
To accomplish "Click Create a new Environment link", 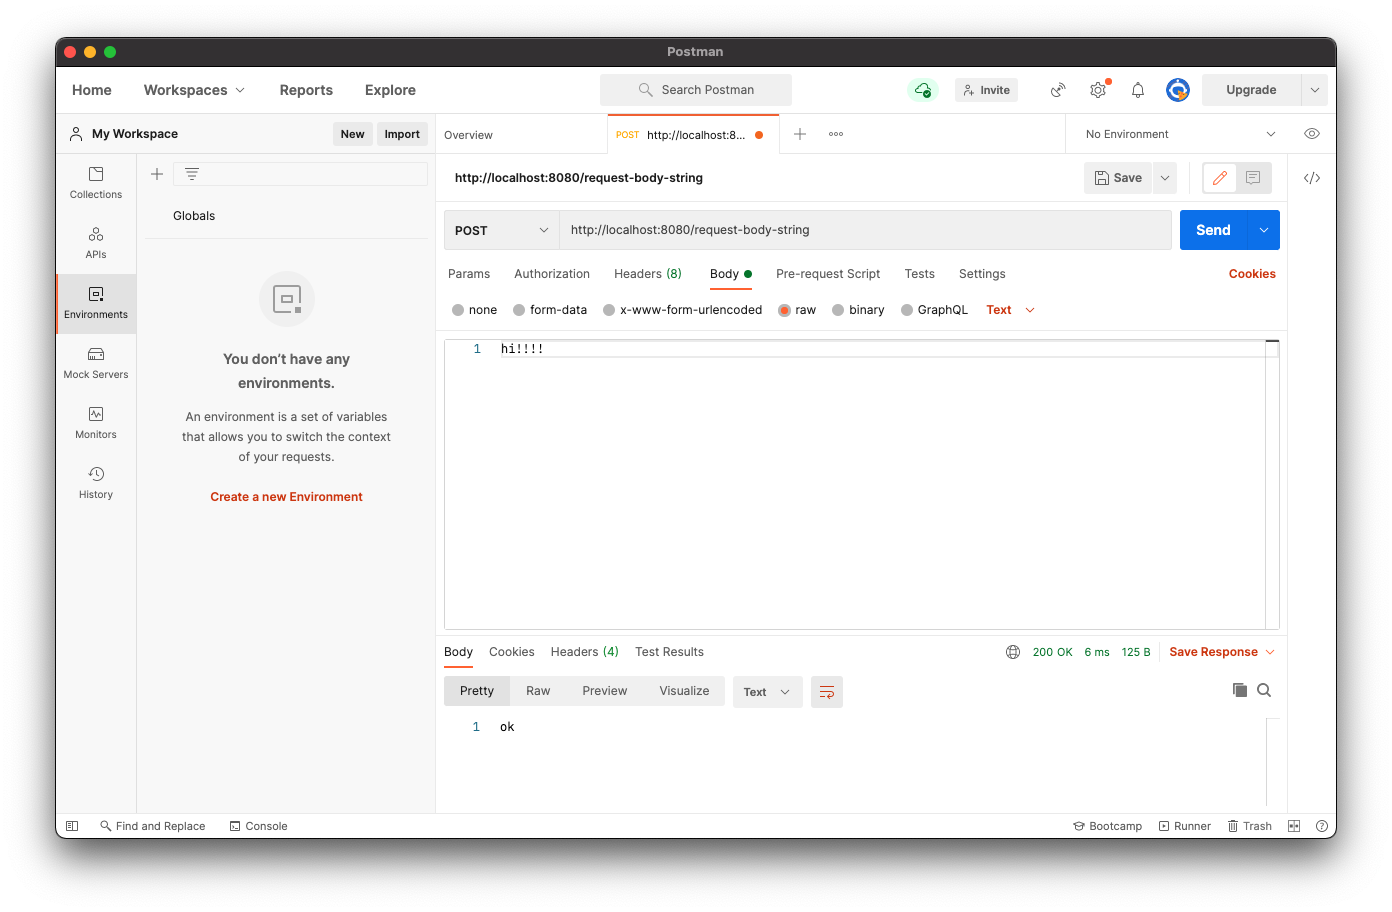I will (287, 497).
